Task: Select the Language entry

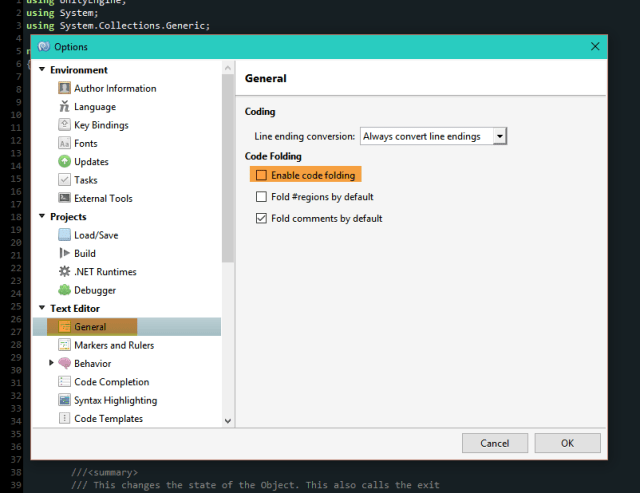Action: 95,107
